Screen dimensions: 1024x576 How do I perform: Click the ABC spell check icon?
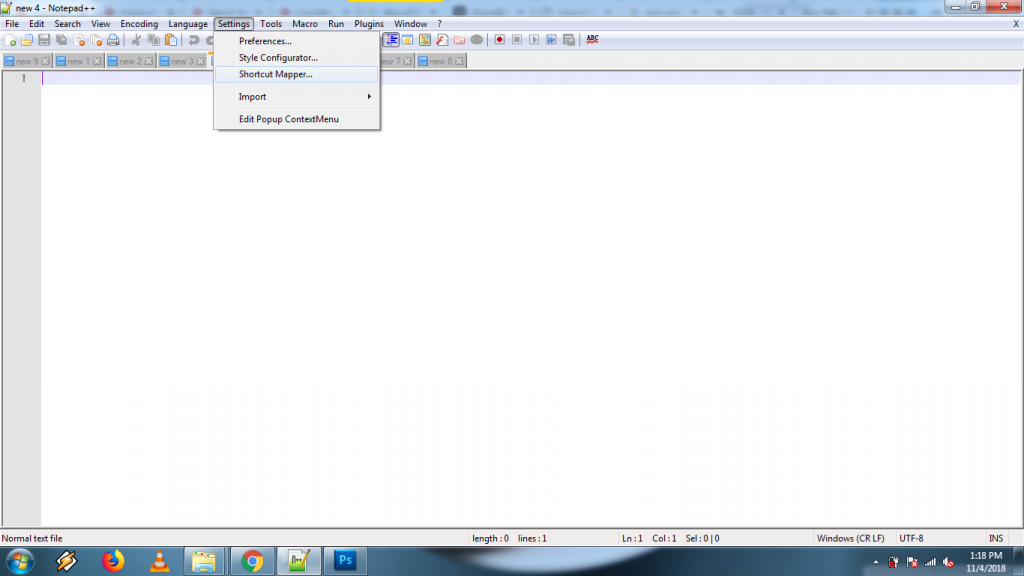coord(592,40)
